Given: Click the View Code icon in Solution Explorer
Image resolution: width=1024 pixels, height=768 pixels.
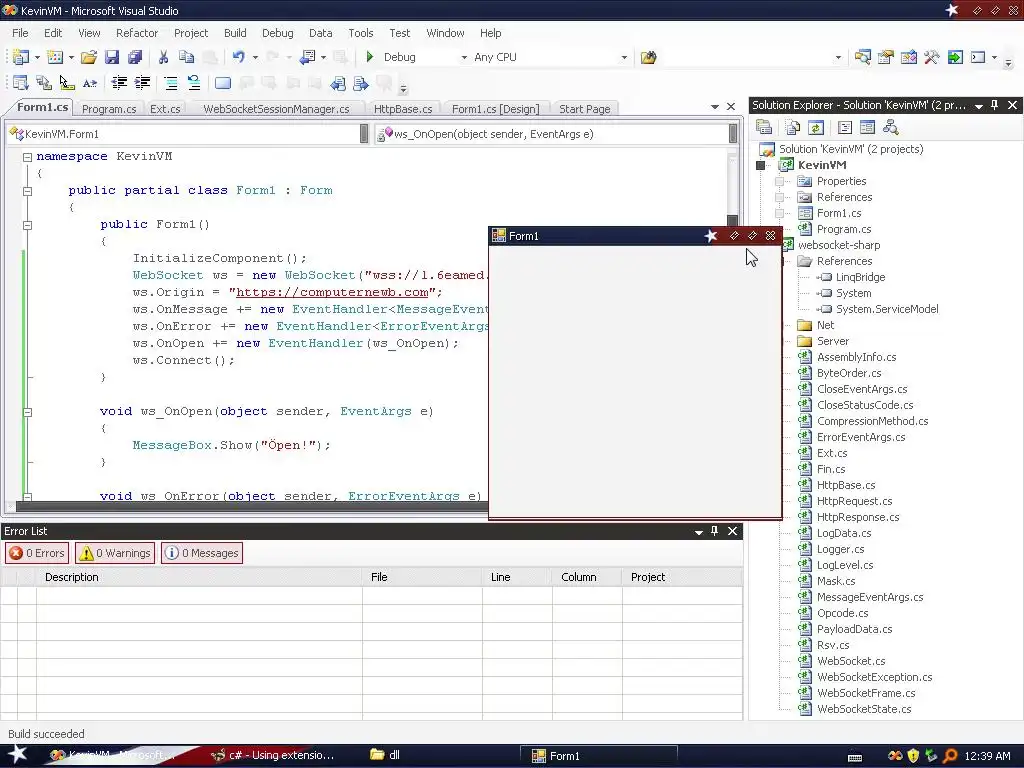Looking at the screenshot, I should click(x=844, y=127).
